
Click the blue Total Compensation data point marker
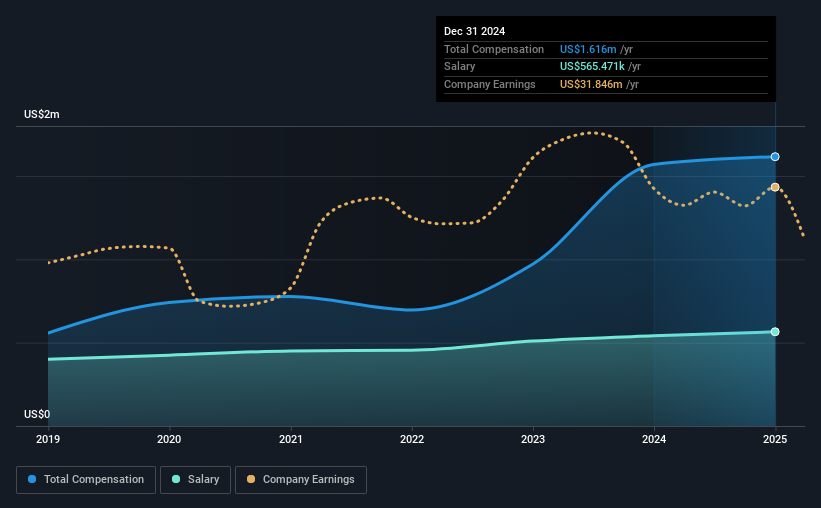click(775, 157)
